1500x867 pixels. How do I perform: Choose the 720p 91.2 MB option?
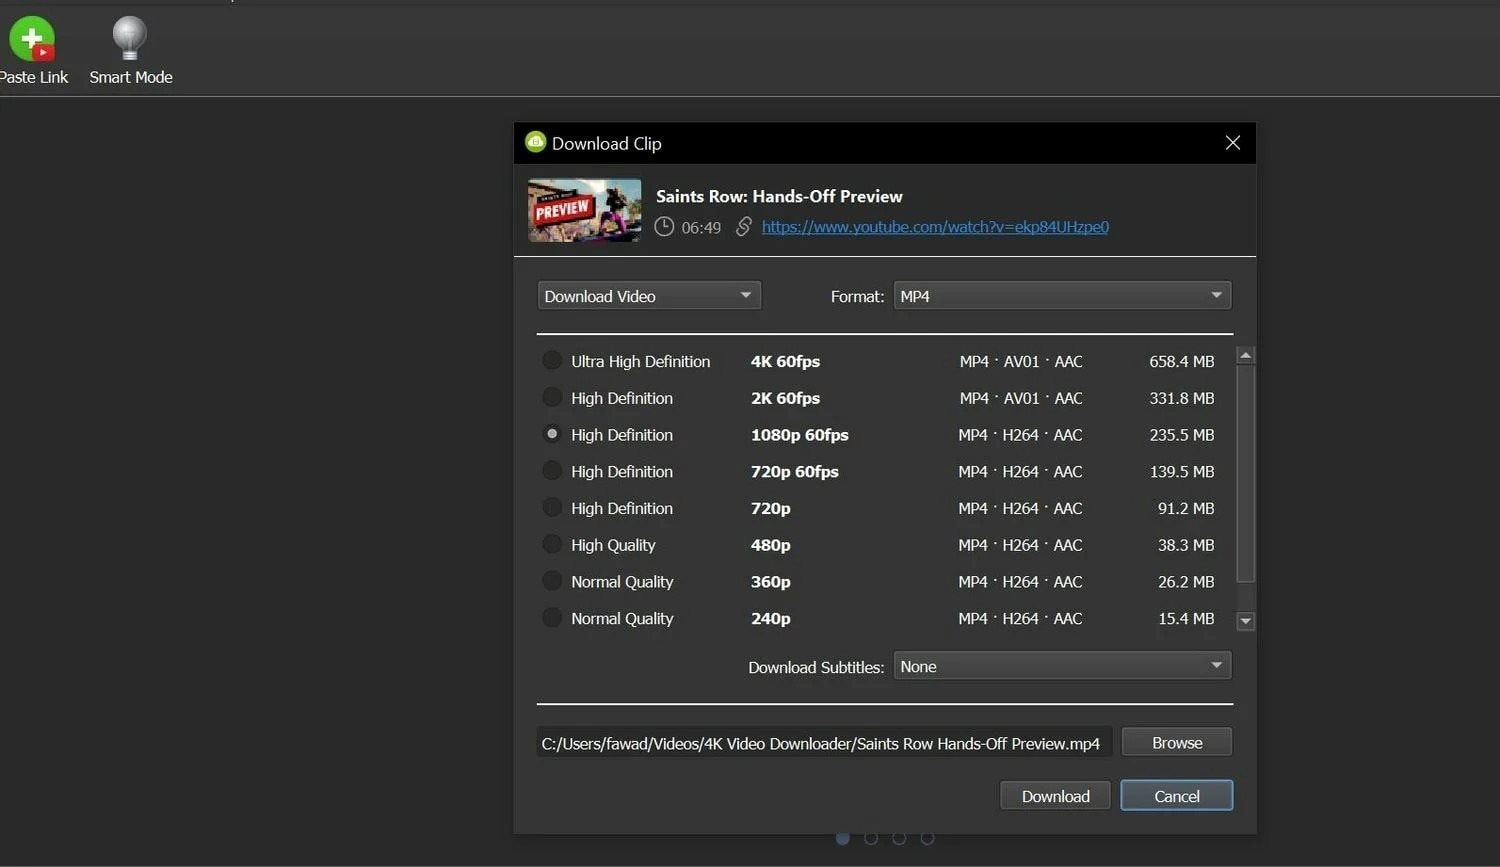click(552, 508)
